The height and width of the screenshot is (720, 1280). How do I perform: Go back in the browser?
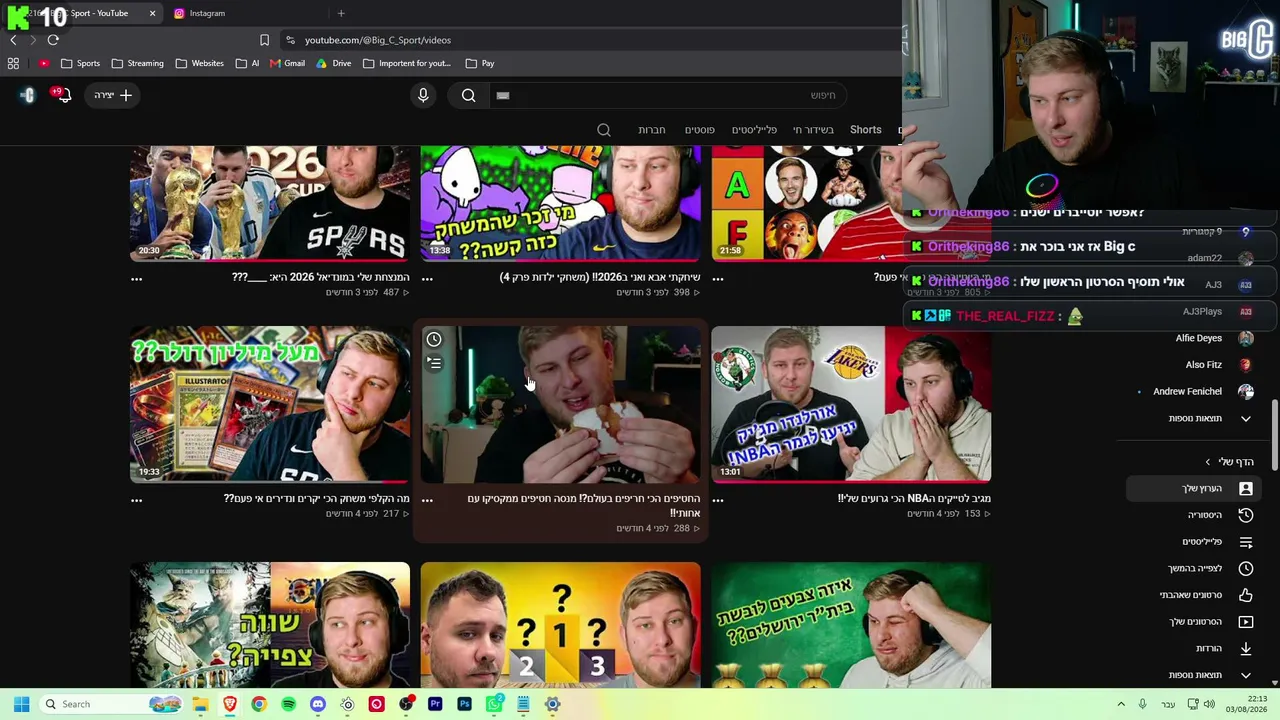(x=13, y=40)
